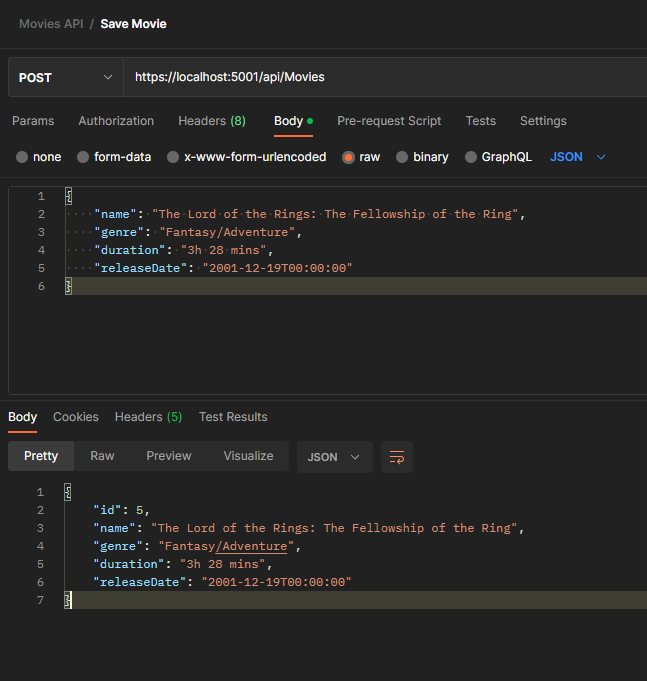The width and height of the screenshot is (647, 681).
Task: Click the wrap lines icon in response toolbar
Action: 397,457
